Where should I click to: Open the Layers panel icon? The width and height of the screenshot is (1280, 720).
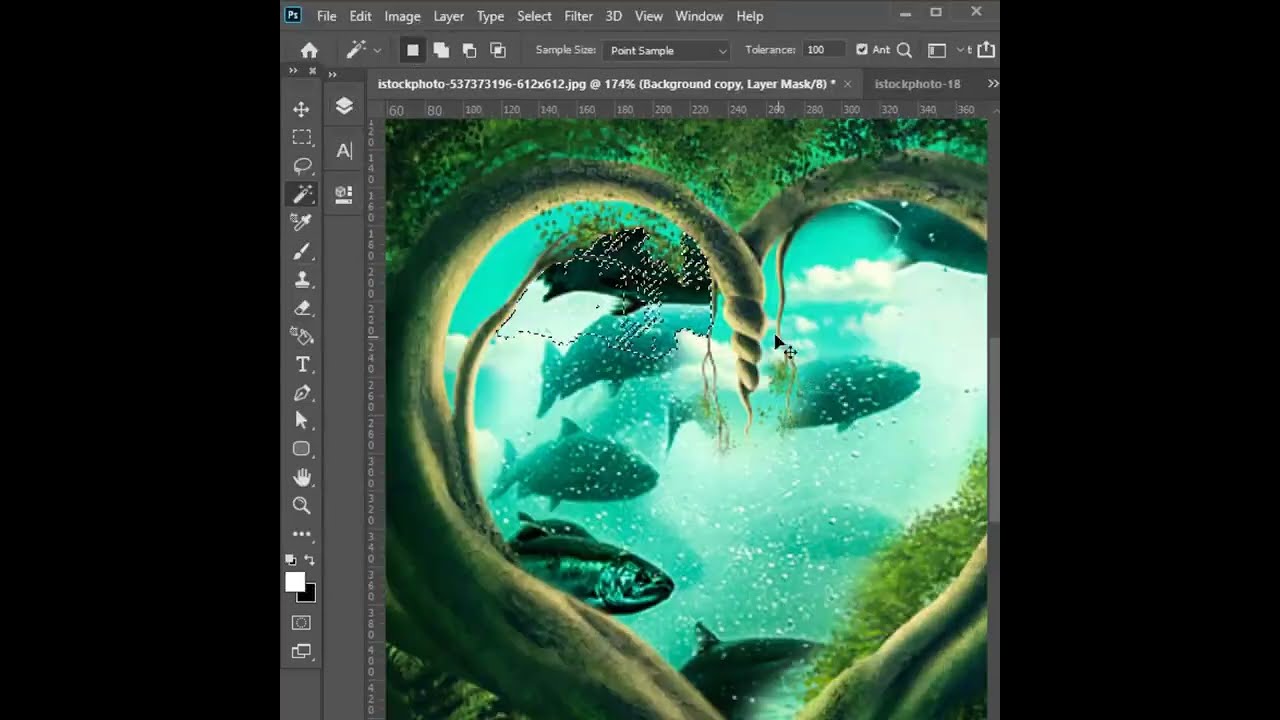click(344, 106)
